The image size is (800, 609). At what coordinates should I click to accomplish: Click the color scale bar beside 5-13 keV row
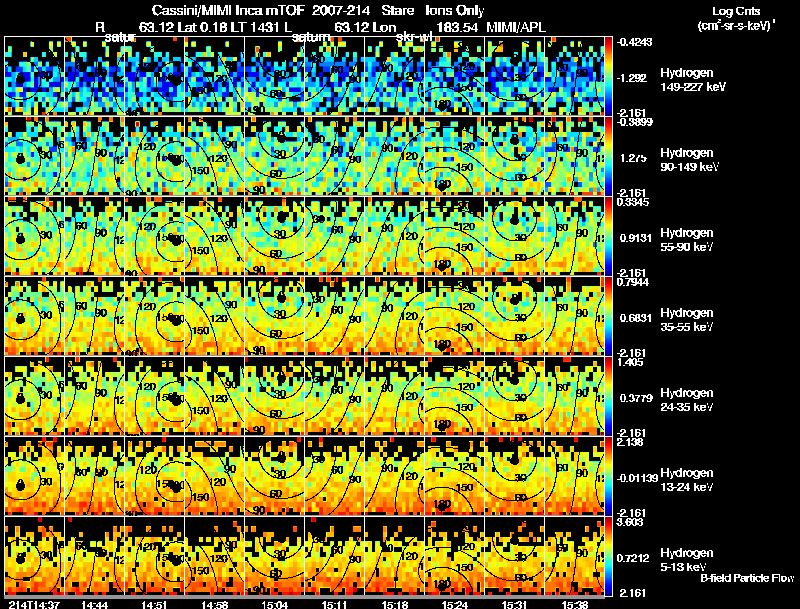pyautogui.click(x=608, y=556)
